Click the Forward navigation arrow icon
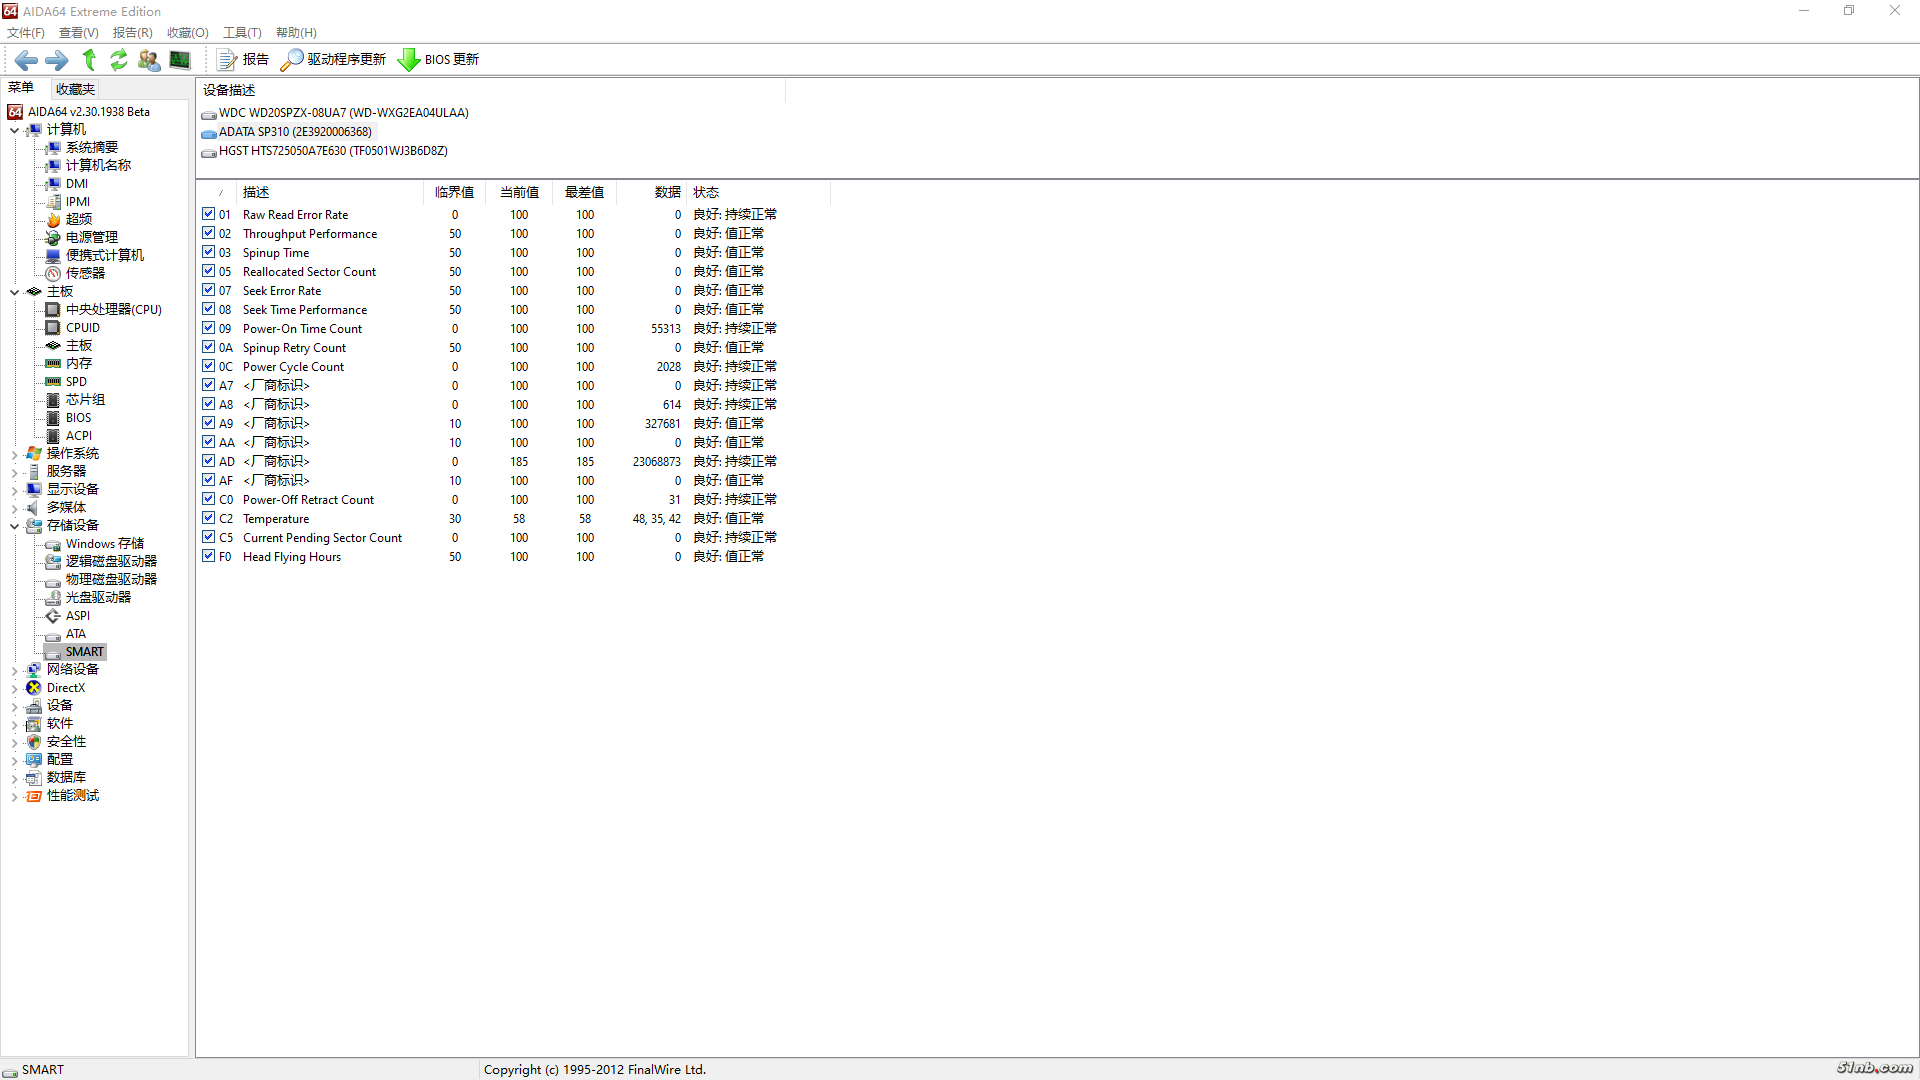Viewport: 1920px width, 1080px height. click(x=57, y=60)
